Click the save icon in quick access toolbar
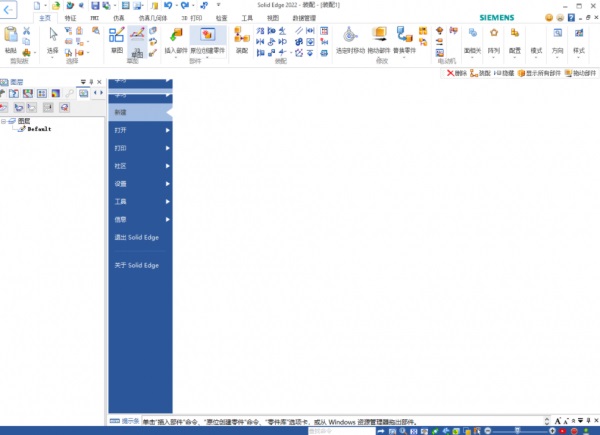This screenshot has width=600, height=435. [94, 6]
